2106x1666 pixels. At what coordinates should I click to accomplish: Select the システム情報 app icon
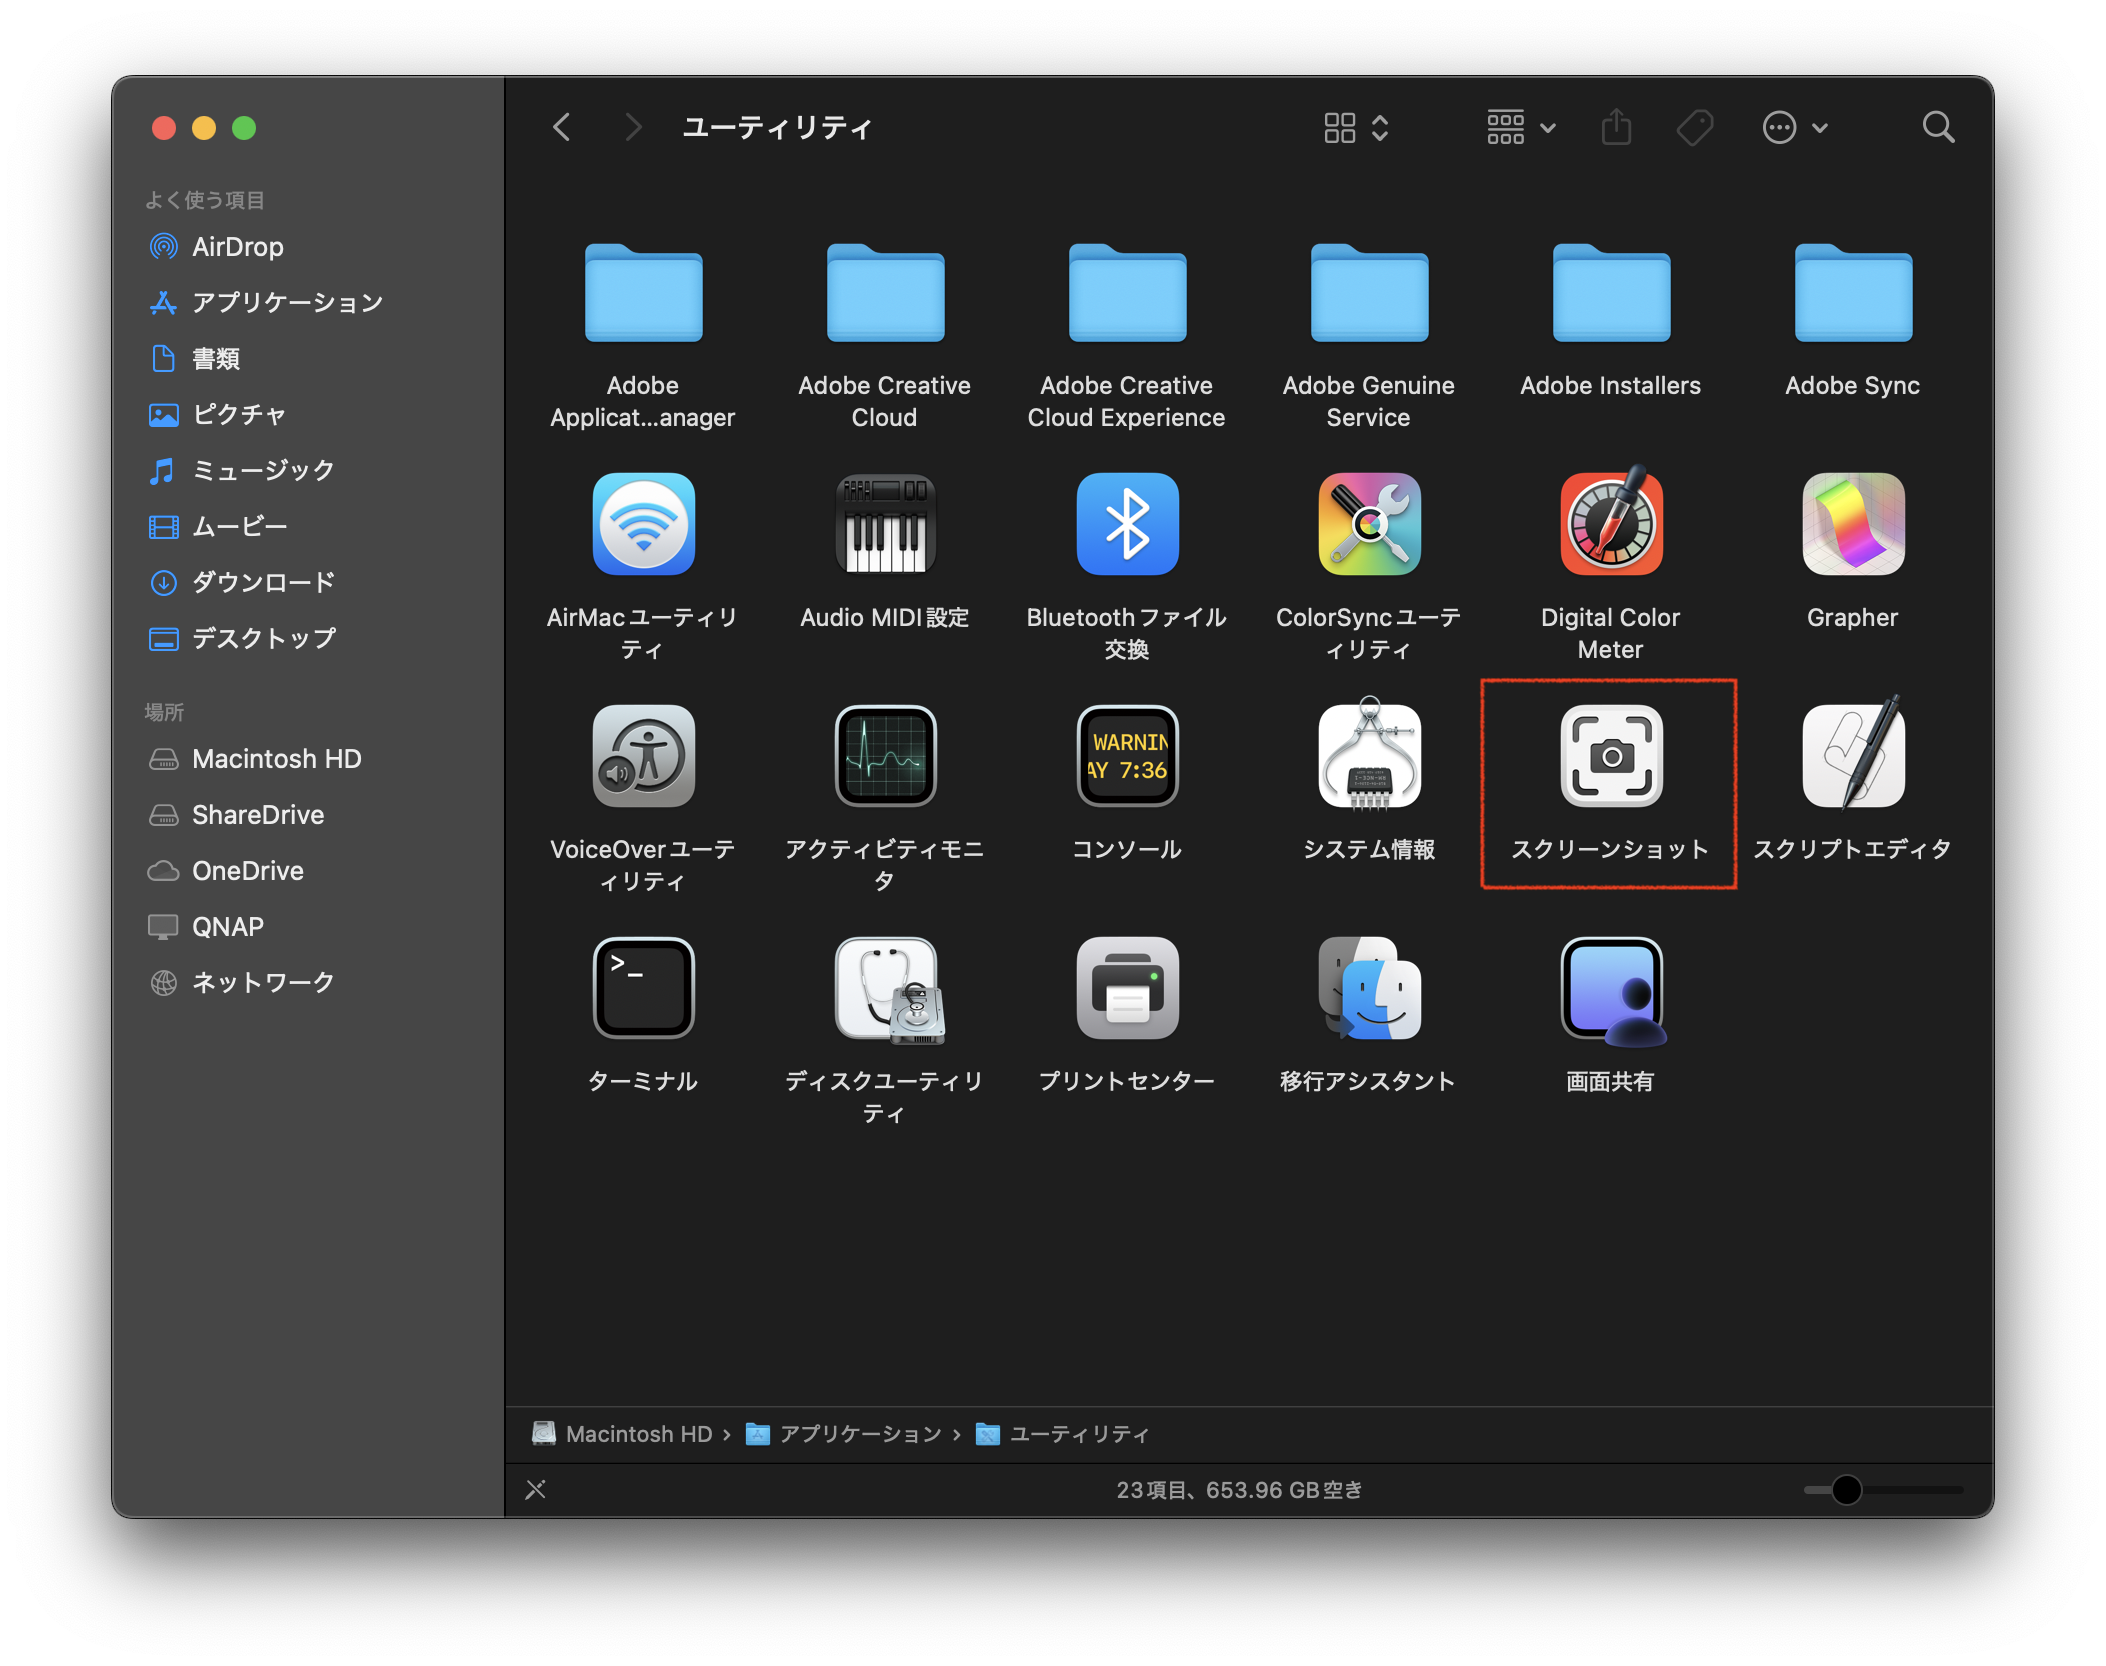(x=1369, y=756)
